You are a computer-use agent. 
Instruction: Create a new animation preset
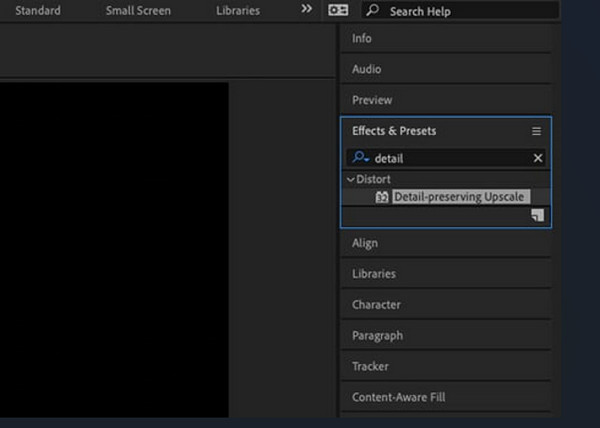(x=537, y=215)
